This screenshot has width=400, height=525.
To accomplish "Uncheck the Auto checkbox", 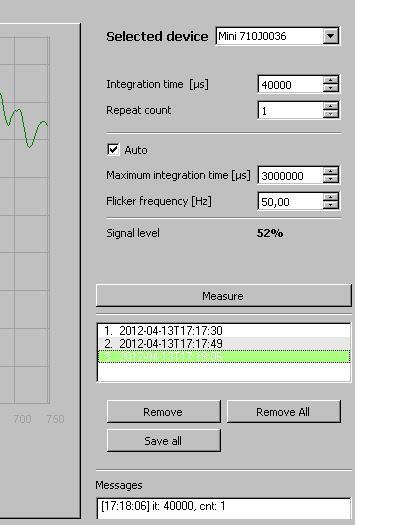I will (x=113, y=149).
